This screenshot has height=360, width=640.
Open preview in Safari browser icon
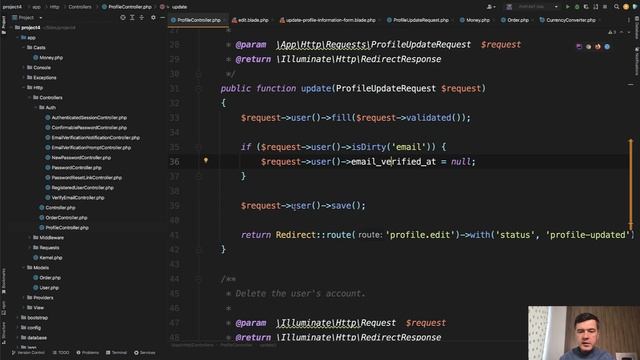coord(607,47)
